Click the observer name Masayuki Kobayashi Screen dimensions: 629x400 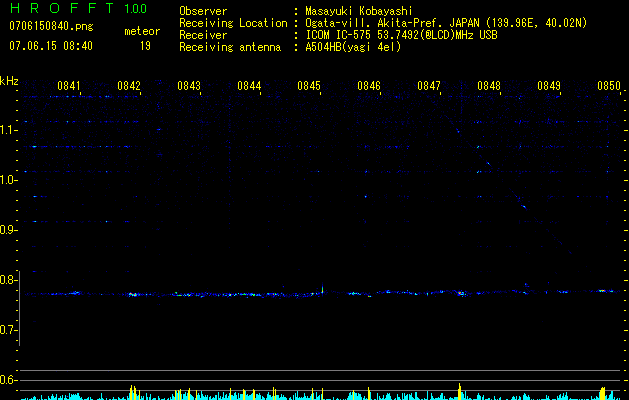pyautogui.click(x=359, y=11)
